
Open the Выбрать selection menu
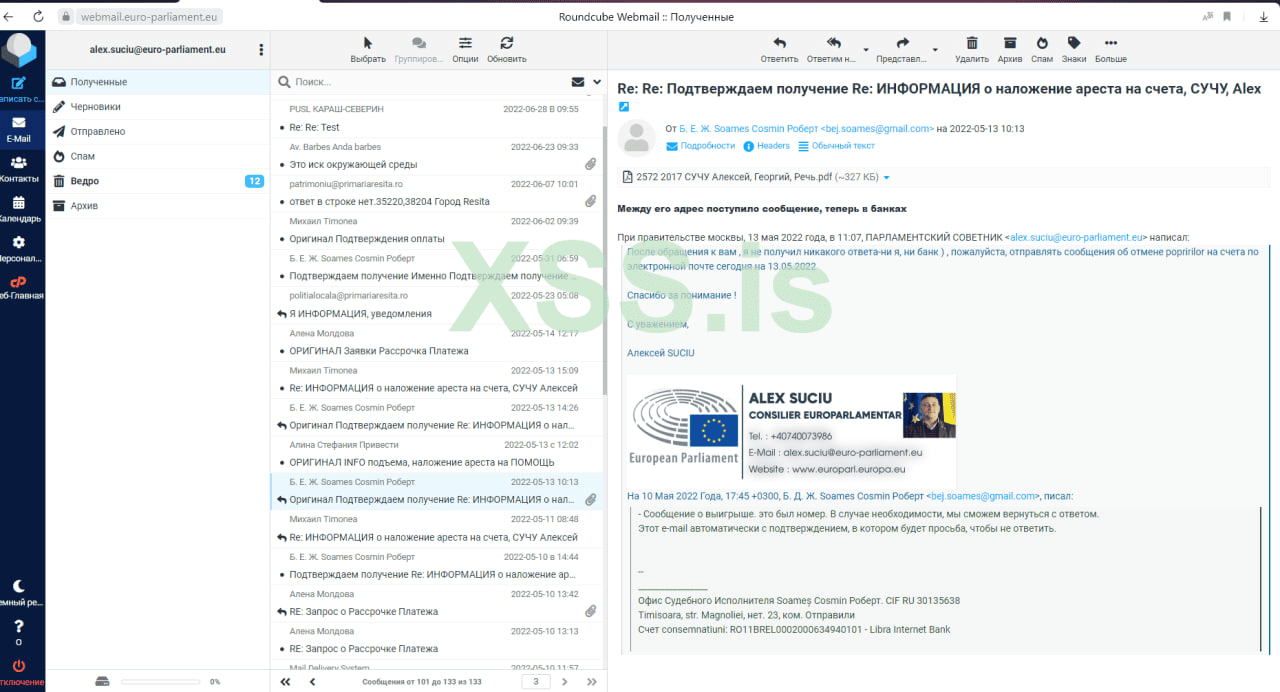click(x=368, y=49)
